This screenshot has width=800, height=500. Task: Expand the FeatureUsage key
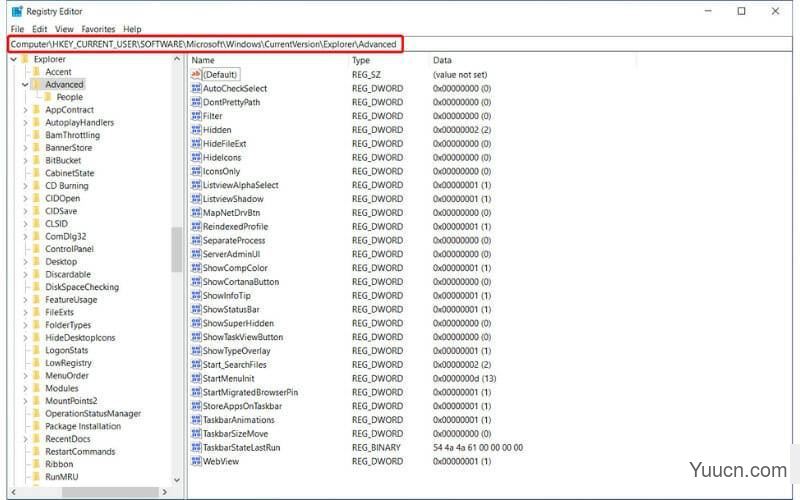[x=25, y=299]
